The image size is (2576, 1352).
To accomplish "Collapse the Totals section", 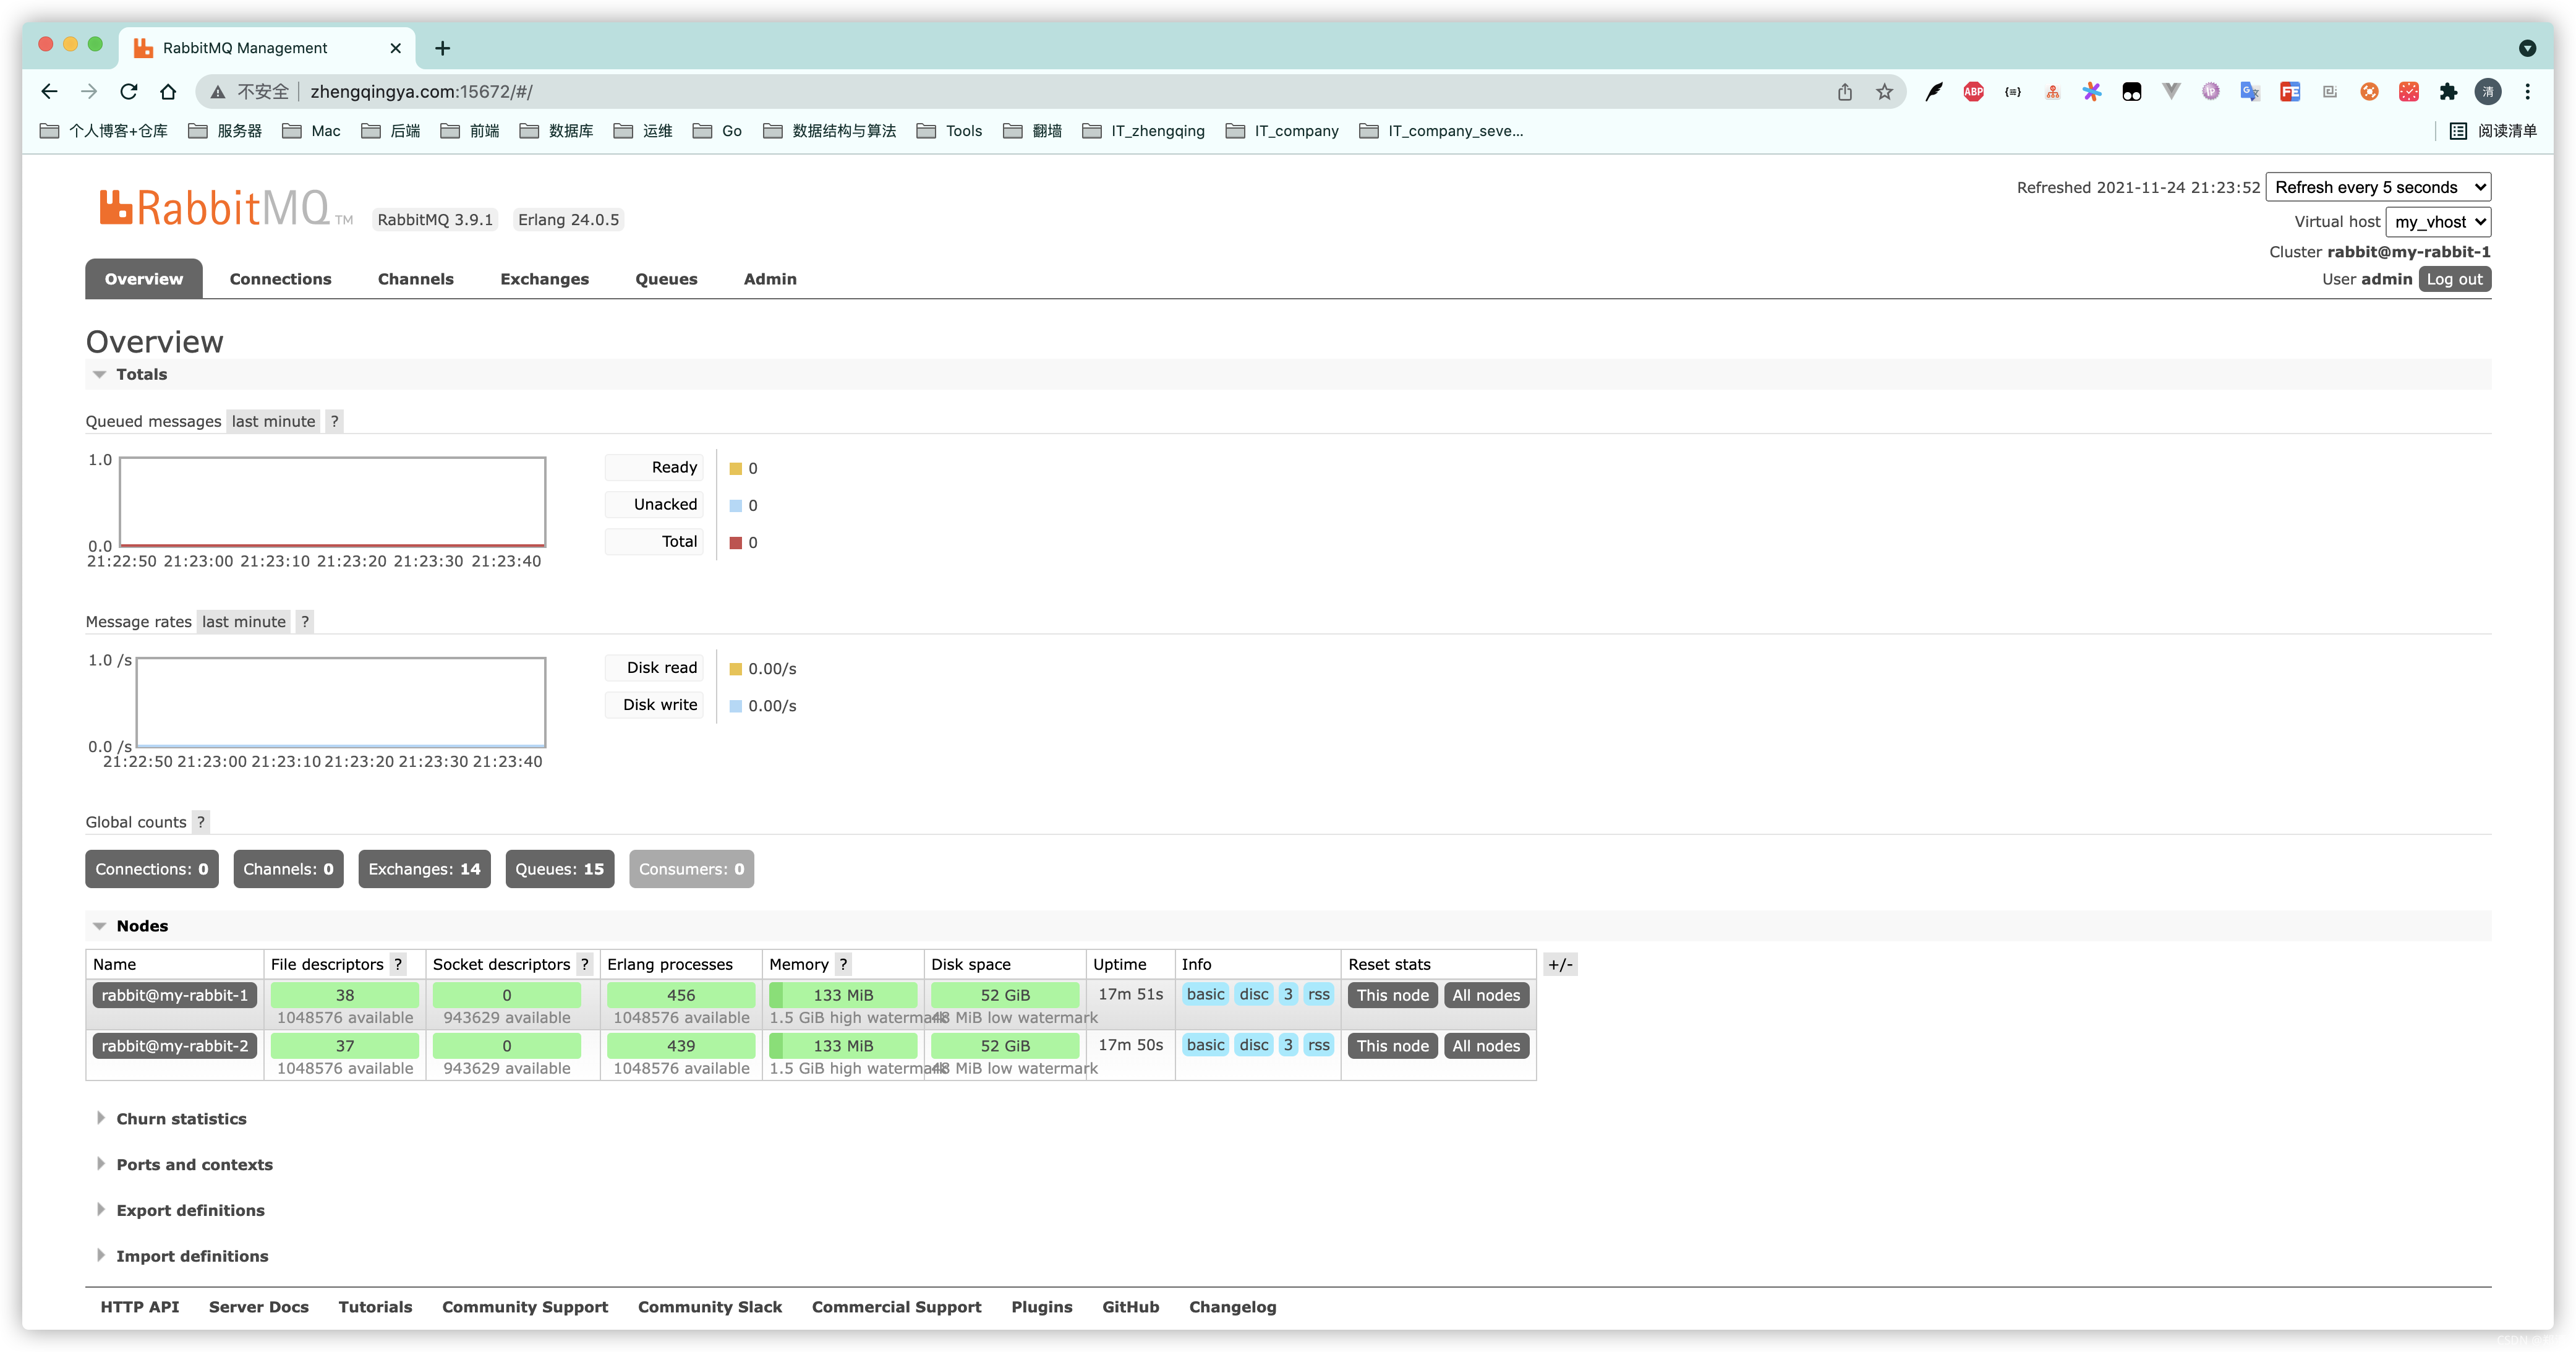I will (141, 375).
